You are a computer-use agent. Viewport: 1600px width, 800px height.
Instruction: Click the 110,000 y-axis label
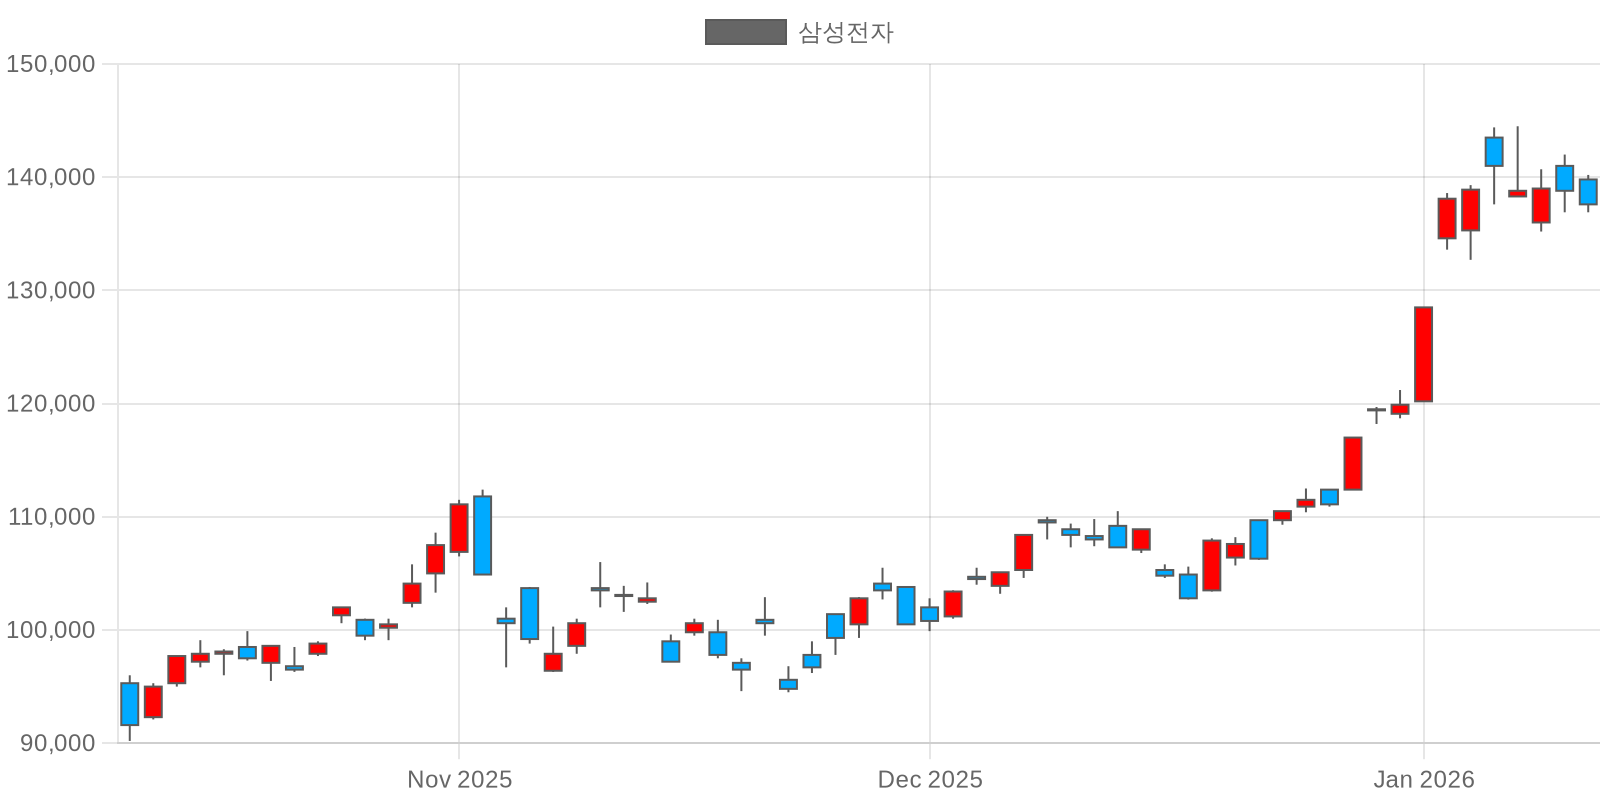(x=51, y=517)
